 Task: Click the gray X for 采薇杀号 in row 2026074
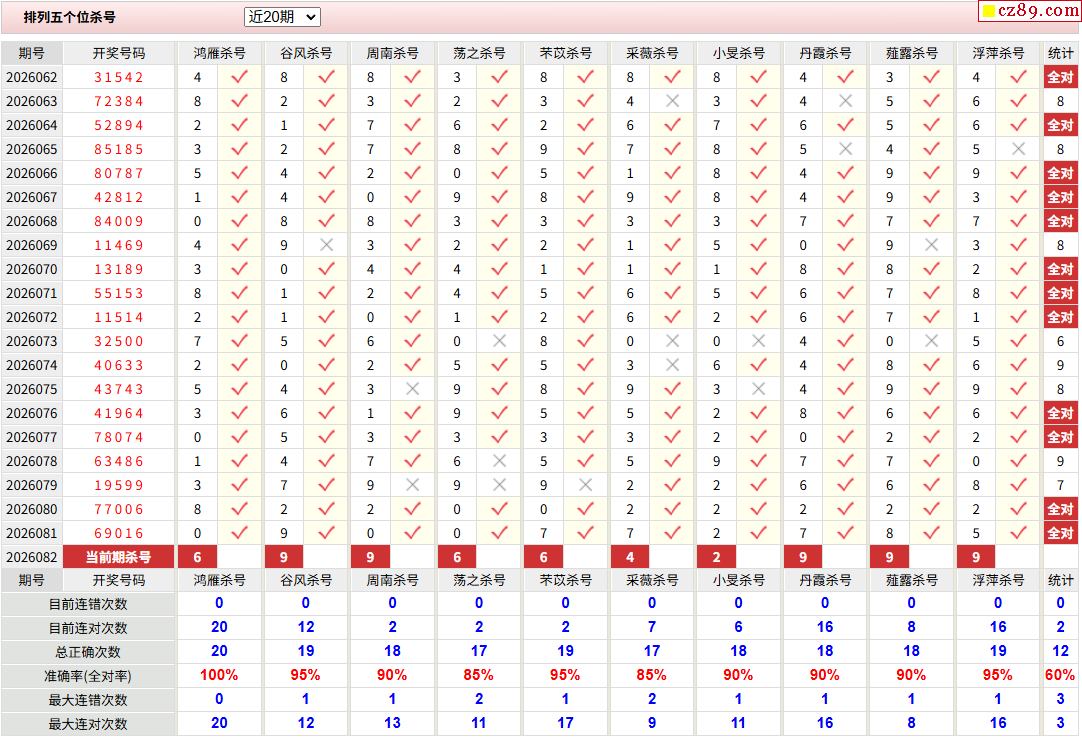pos(672,365)
